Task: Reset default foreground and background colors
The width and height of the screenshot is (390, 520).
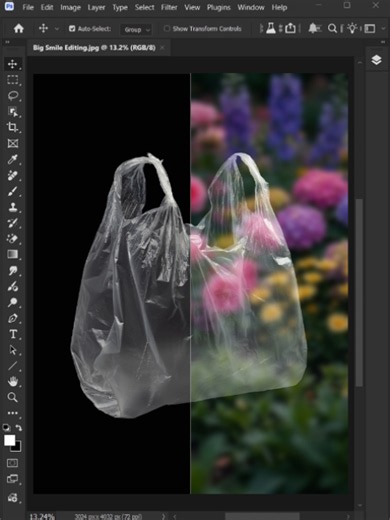Action: (6, 427)
